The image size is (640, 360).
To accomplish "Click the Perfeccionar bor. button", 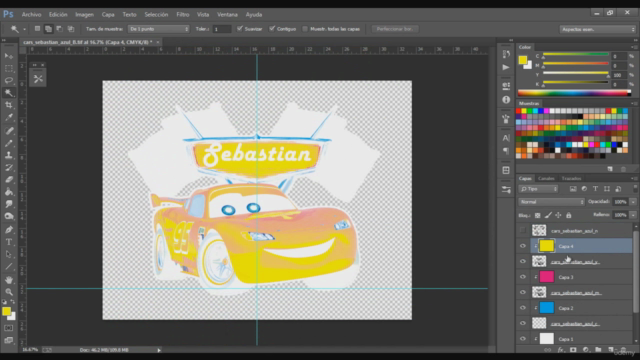I will [x=395, y=29].
